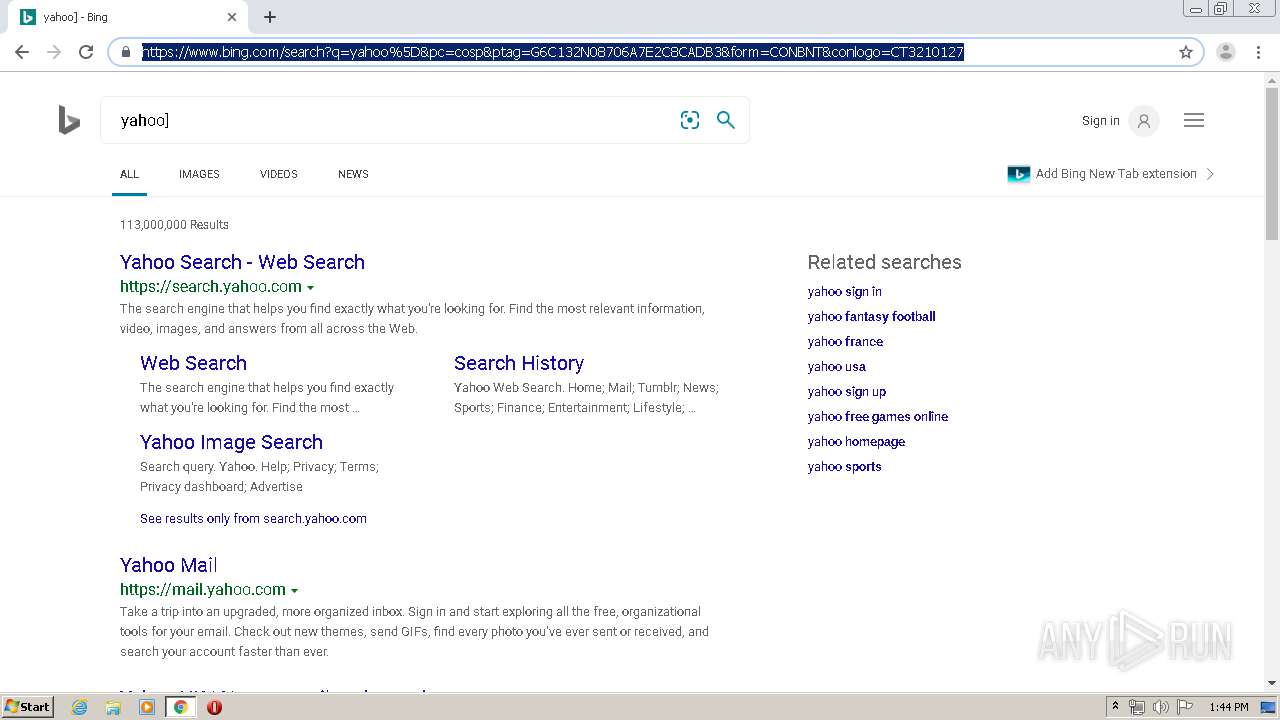Click the Add Bing New Tab extension icon
The height and width of the screenshot is (720, 1280).
(1019, 174)
